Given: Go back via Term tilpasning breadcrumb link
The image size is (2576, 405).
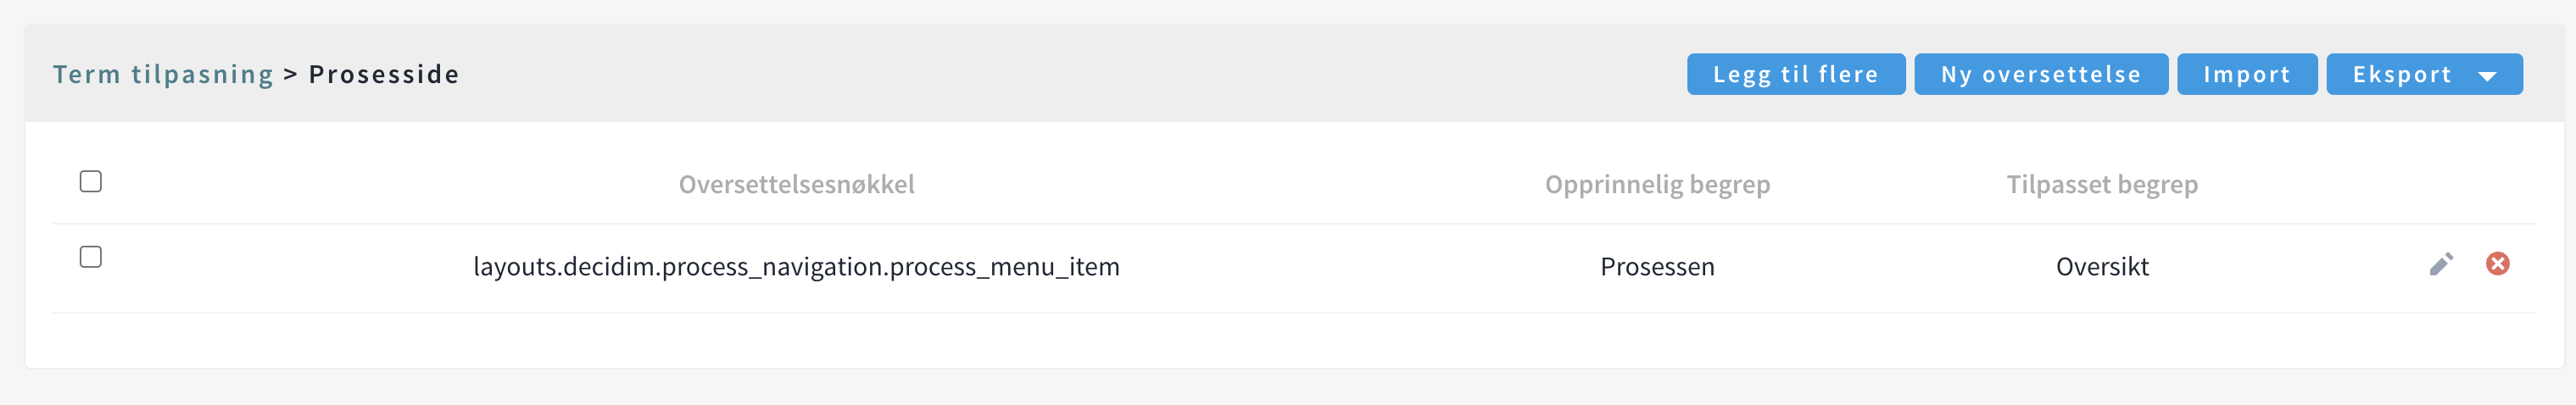Looking at the screenshot, I should click(x=163, y=74).
